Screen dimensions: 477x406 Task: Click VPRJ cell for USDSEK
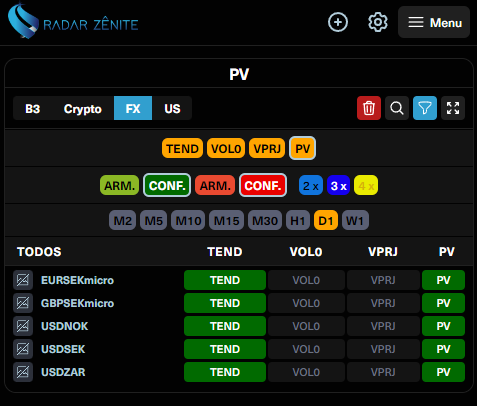pos(383,349)
